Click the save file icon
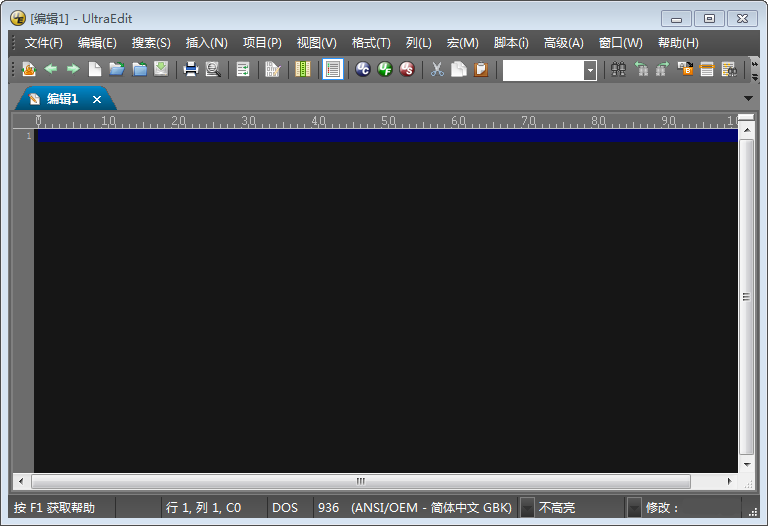The width and height of the screenshot is (768, 526). 161,69
